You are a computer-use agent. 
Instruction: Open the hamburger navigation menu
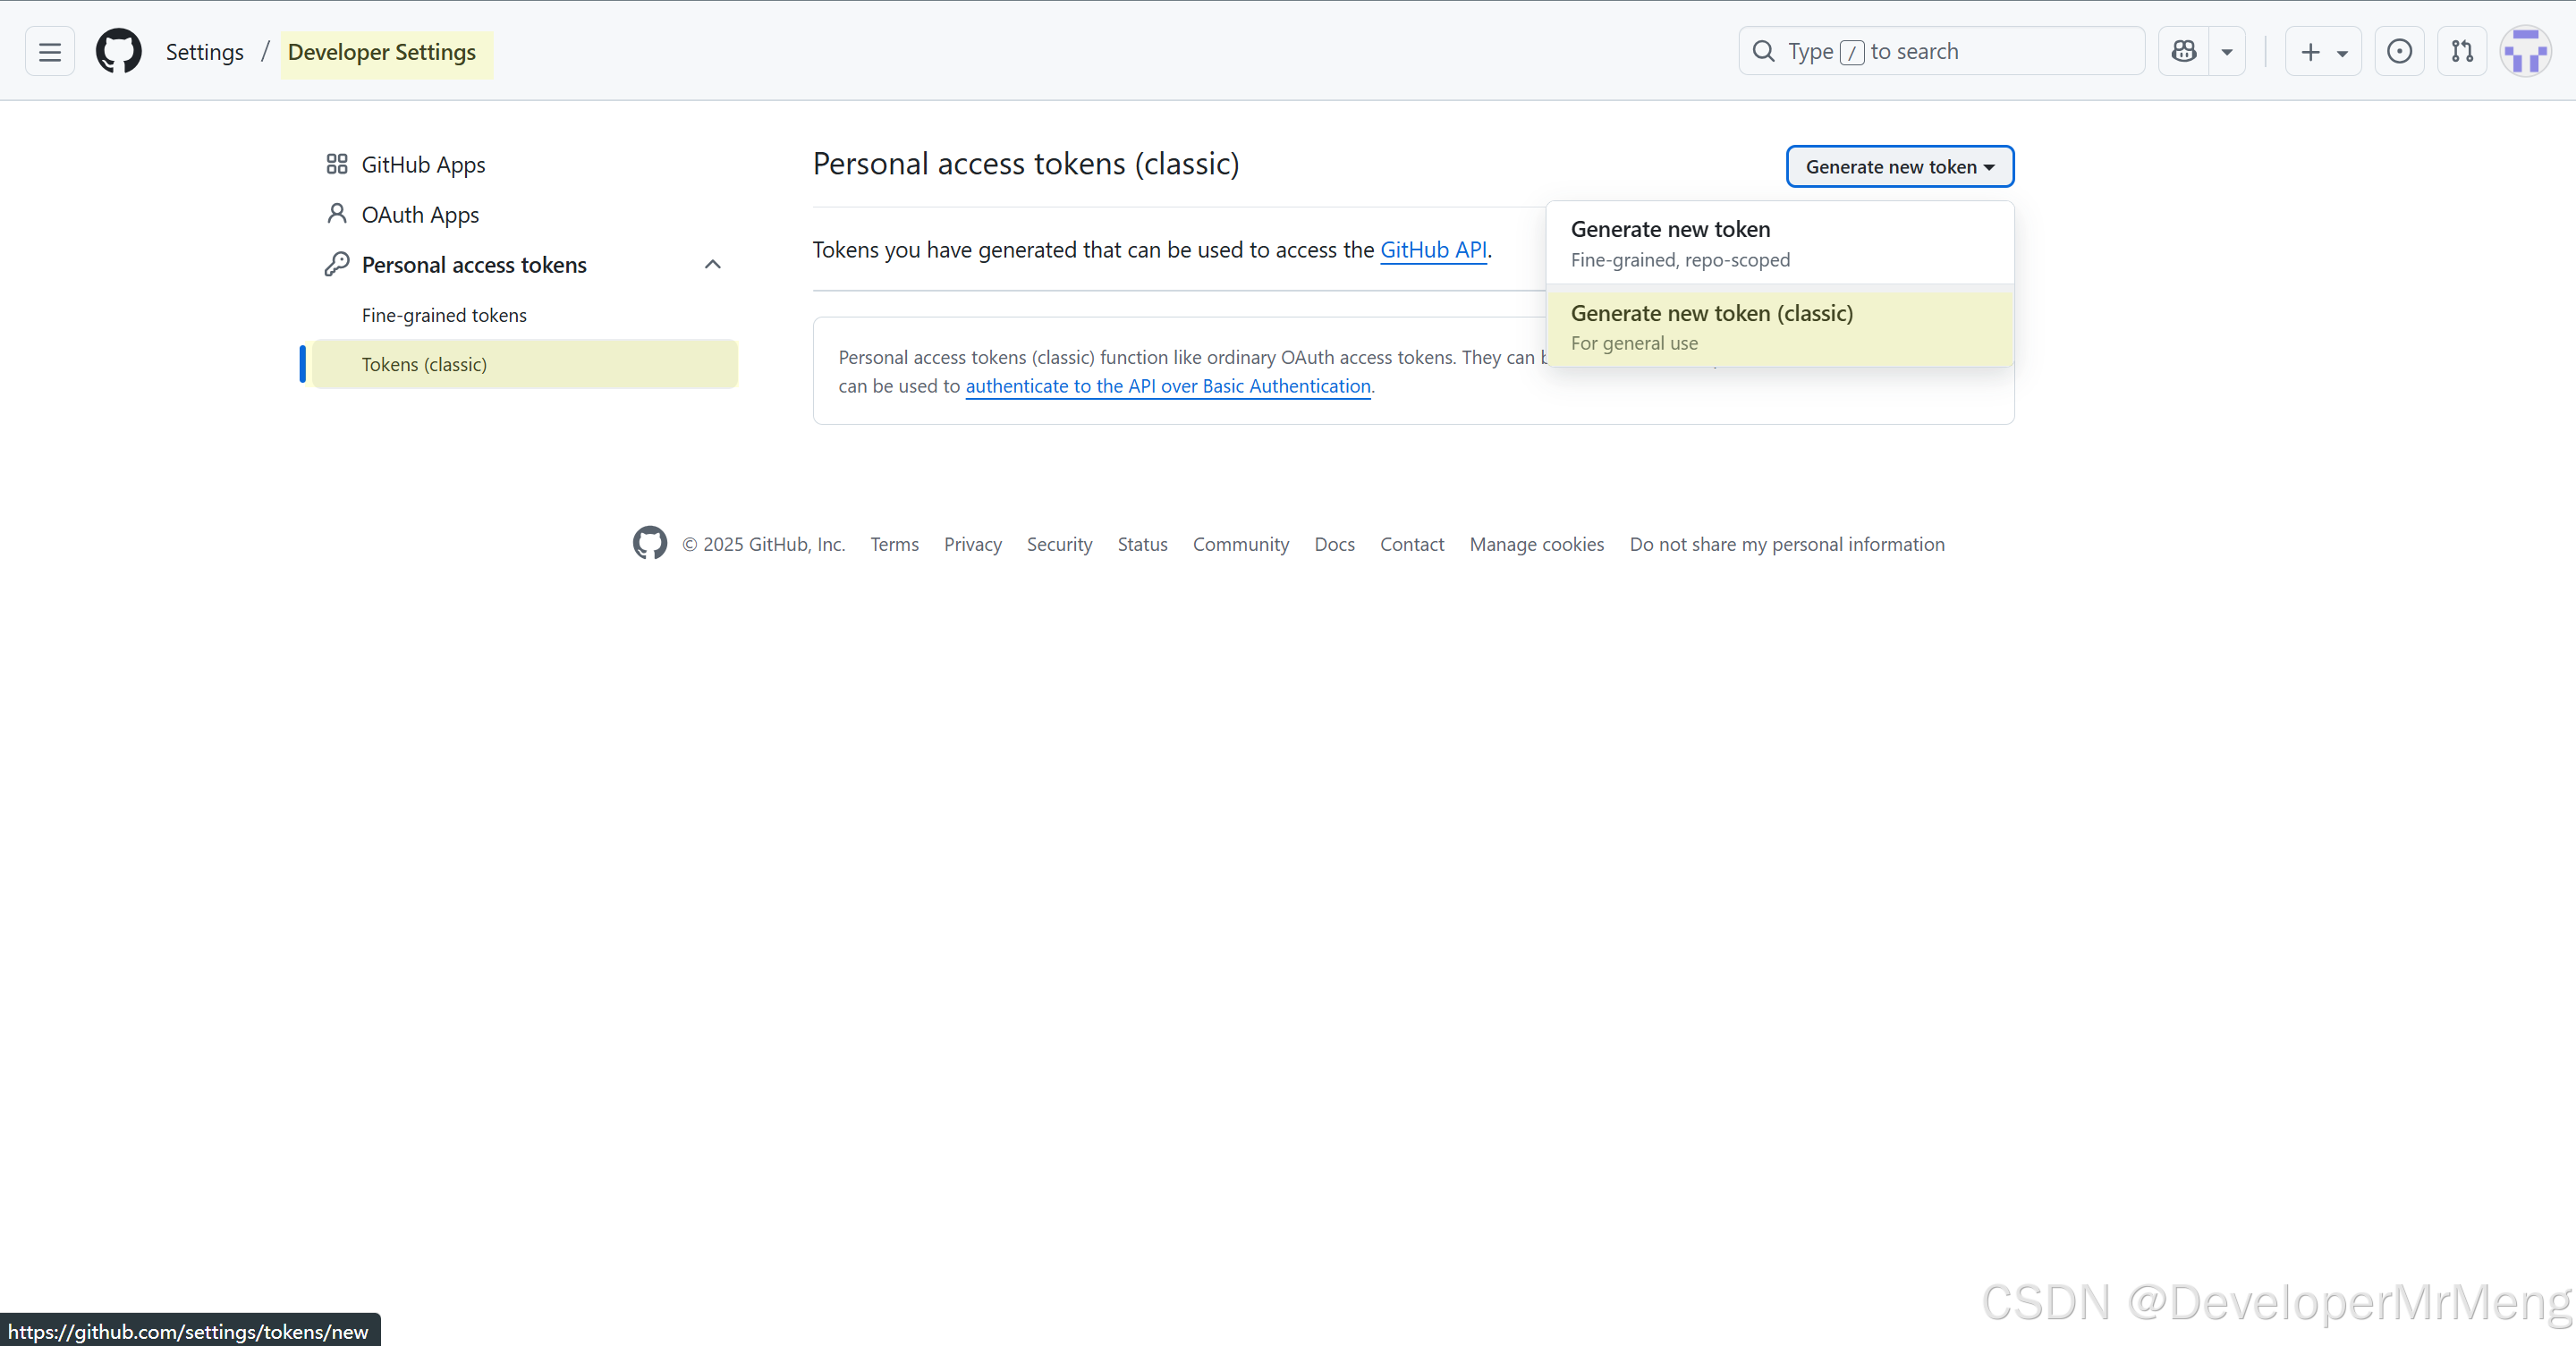(x=50, y=52)
